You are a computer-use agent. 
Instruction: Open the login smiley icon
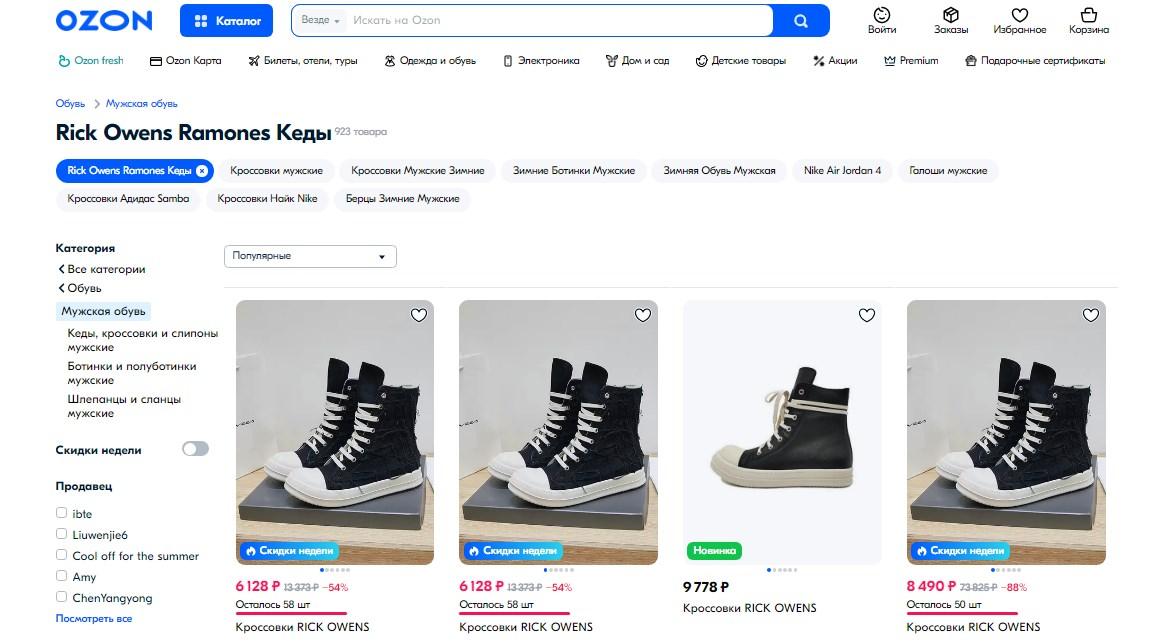[x=881, y=16]
